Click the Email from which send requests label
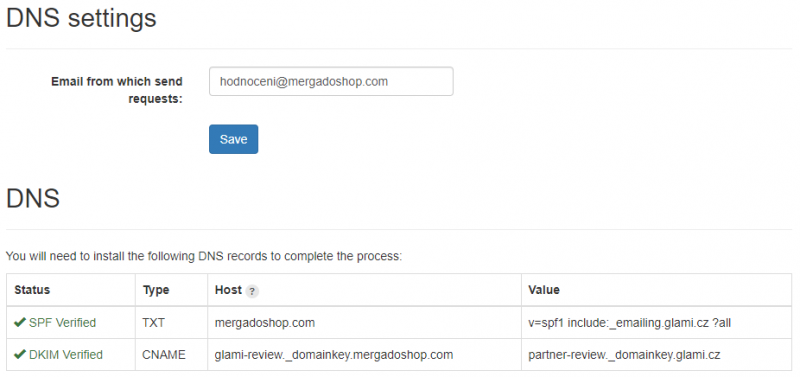The width and height of the screenshot is (800, 377). coord(117,90)
